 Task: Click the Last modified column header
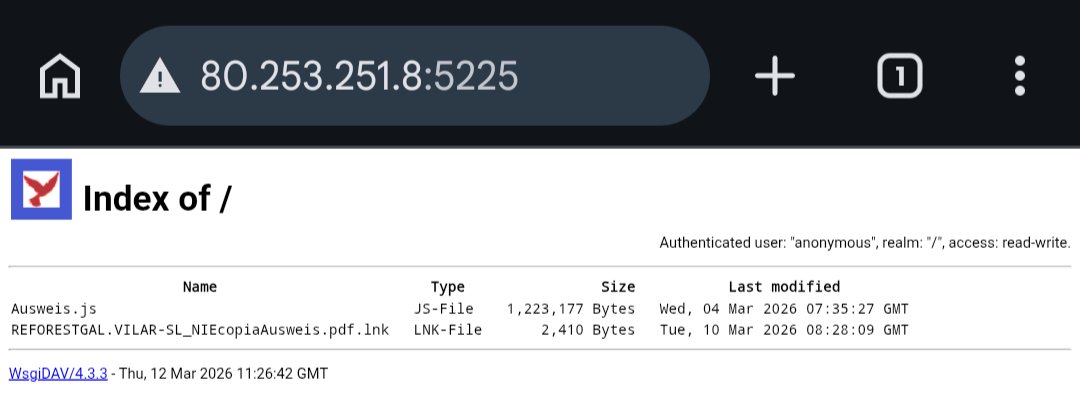pos(784,287)
